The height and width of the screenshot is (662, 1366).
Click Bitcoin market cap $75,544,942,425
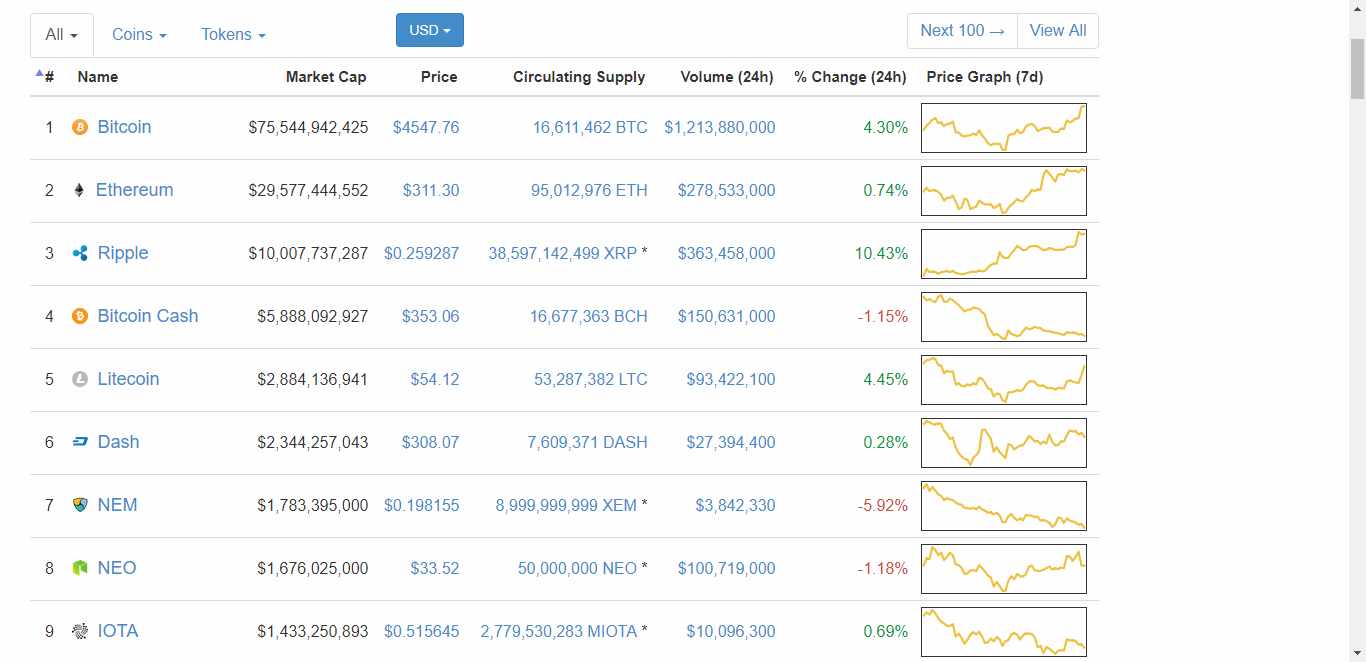[x=309, y=128]
